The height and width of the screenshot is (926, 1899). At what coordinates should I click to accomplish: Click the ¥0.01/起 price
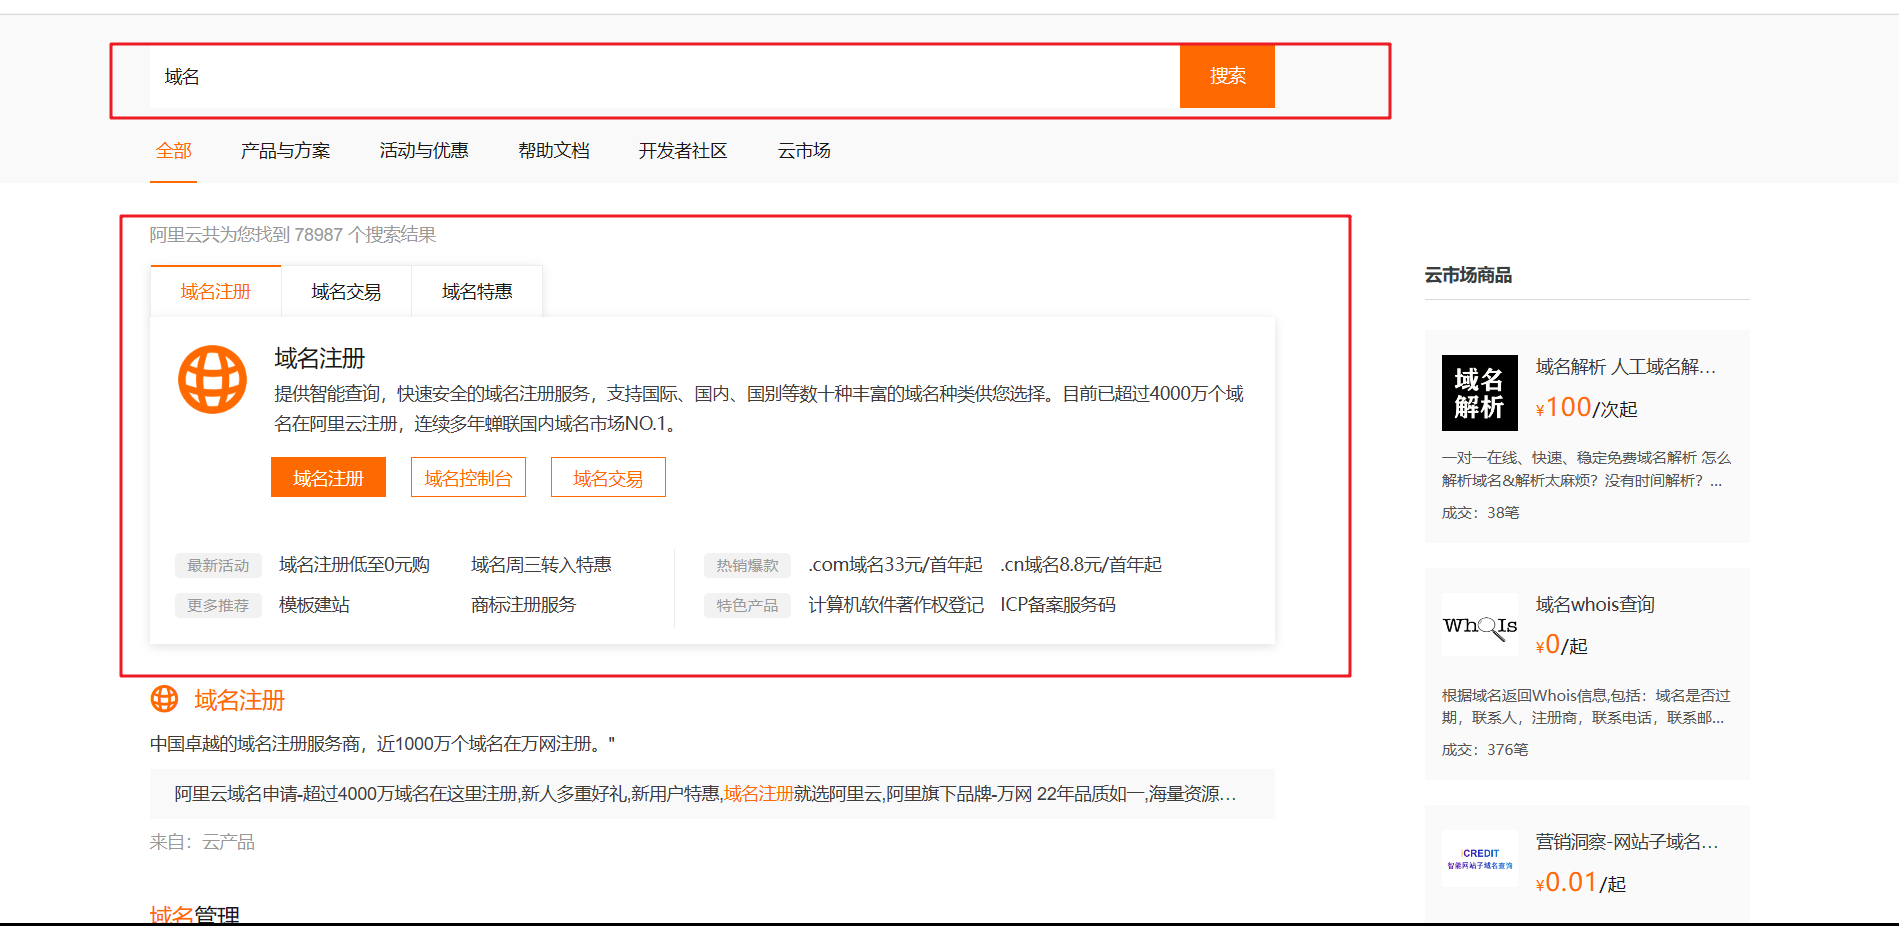tap(1581, 883)
